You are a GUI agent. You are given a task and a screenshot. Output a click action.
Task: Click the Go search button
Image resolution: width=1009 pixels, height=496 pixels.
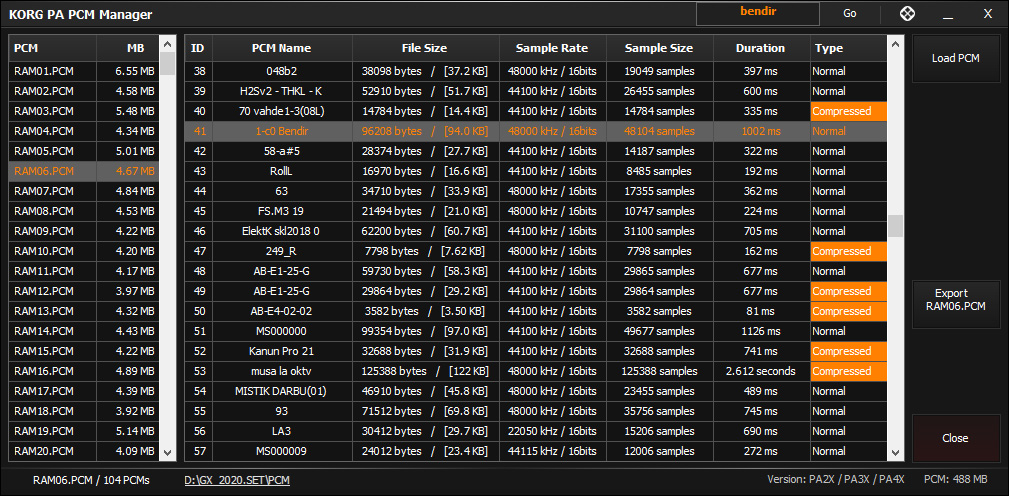point(849,14)
